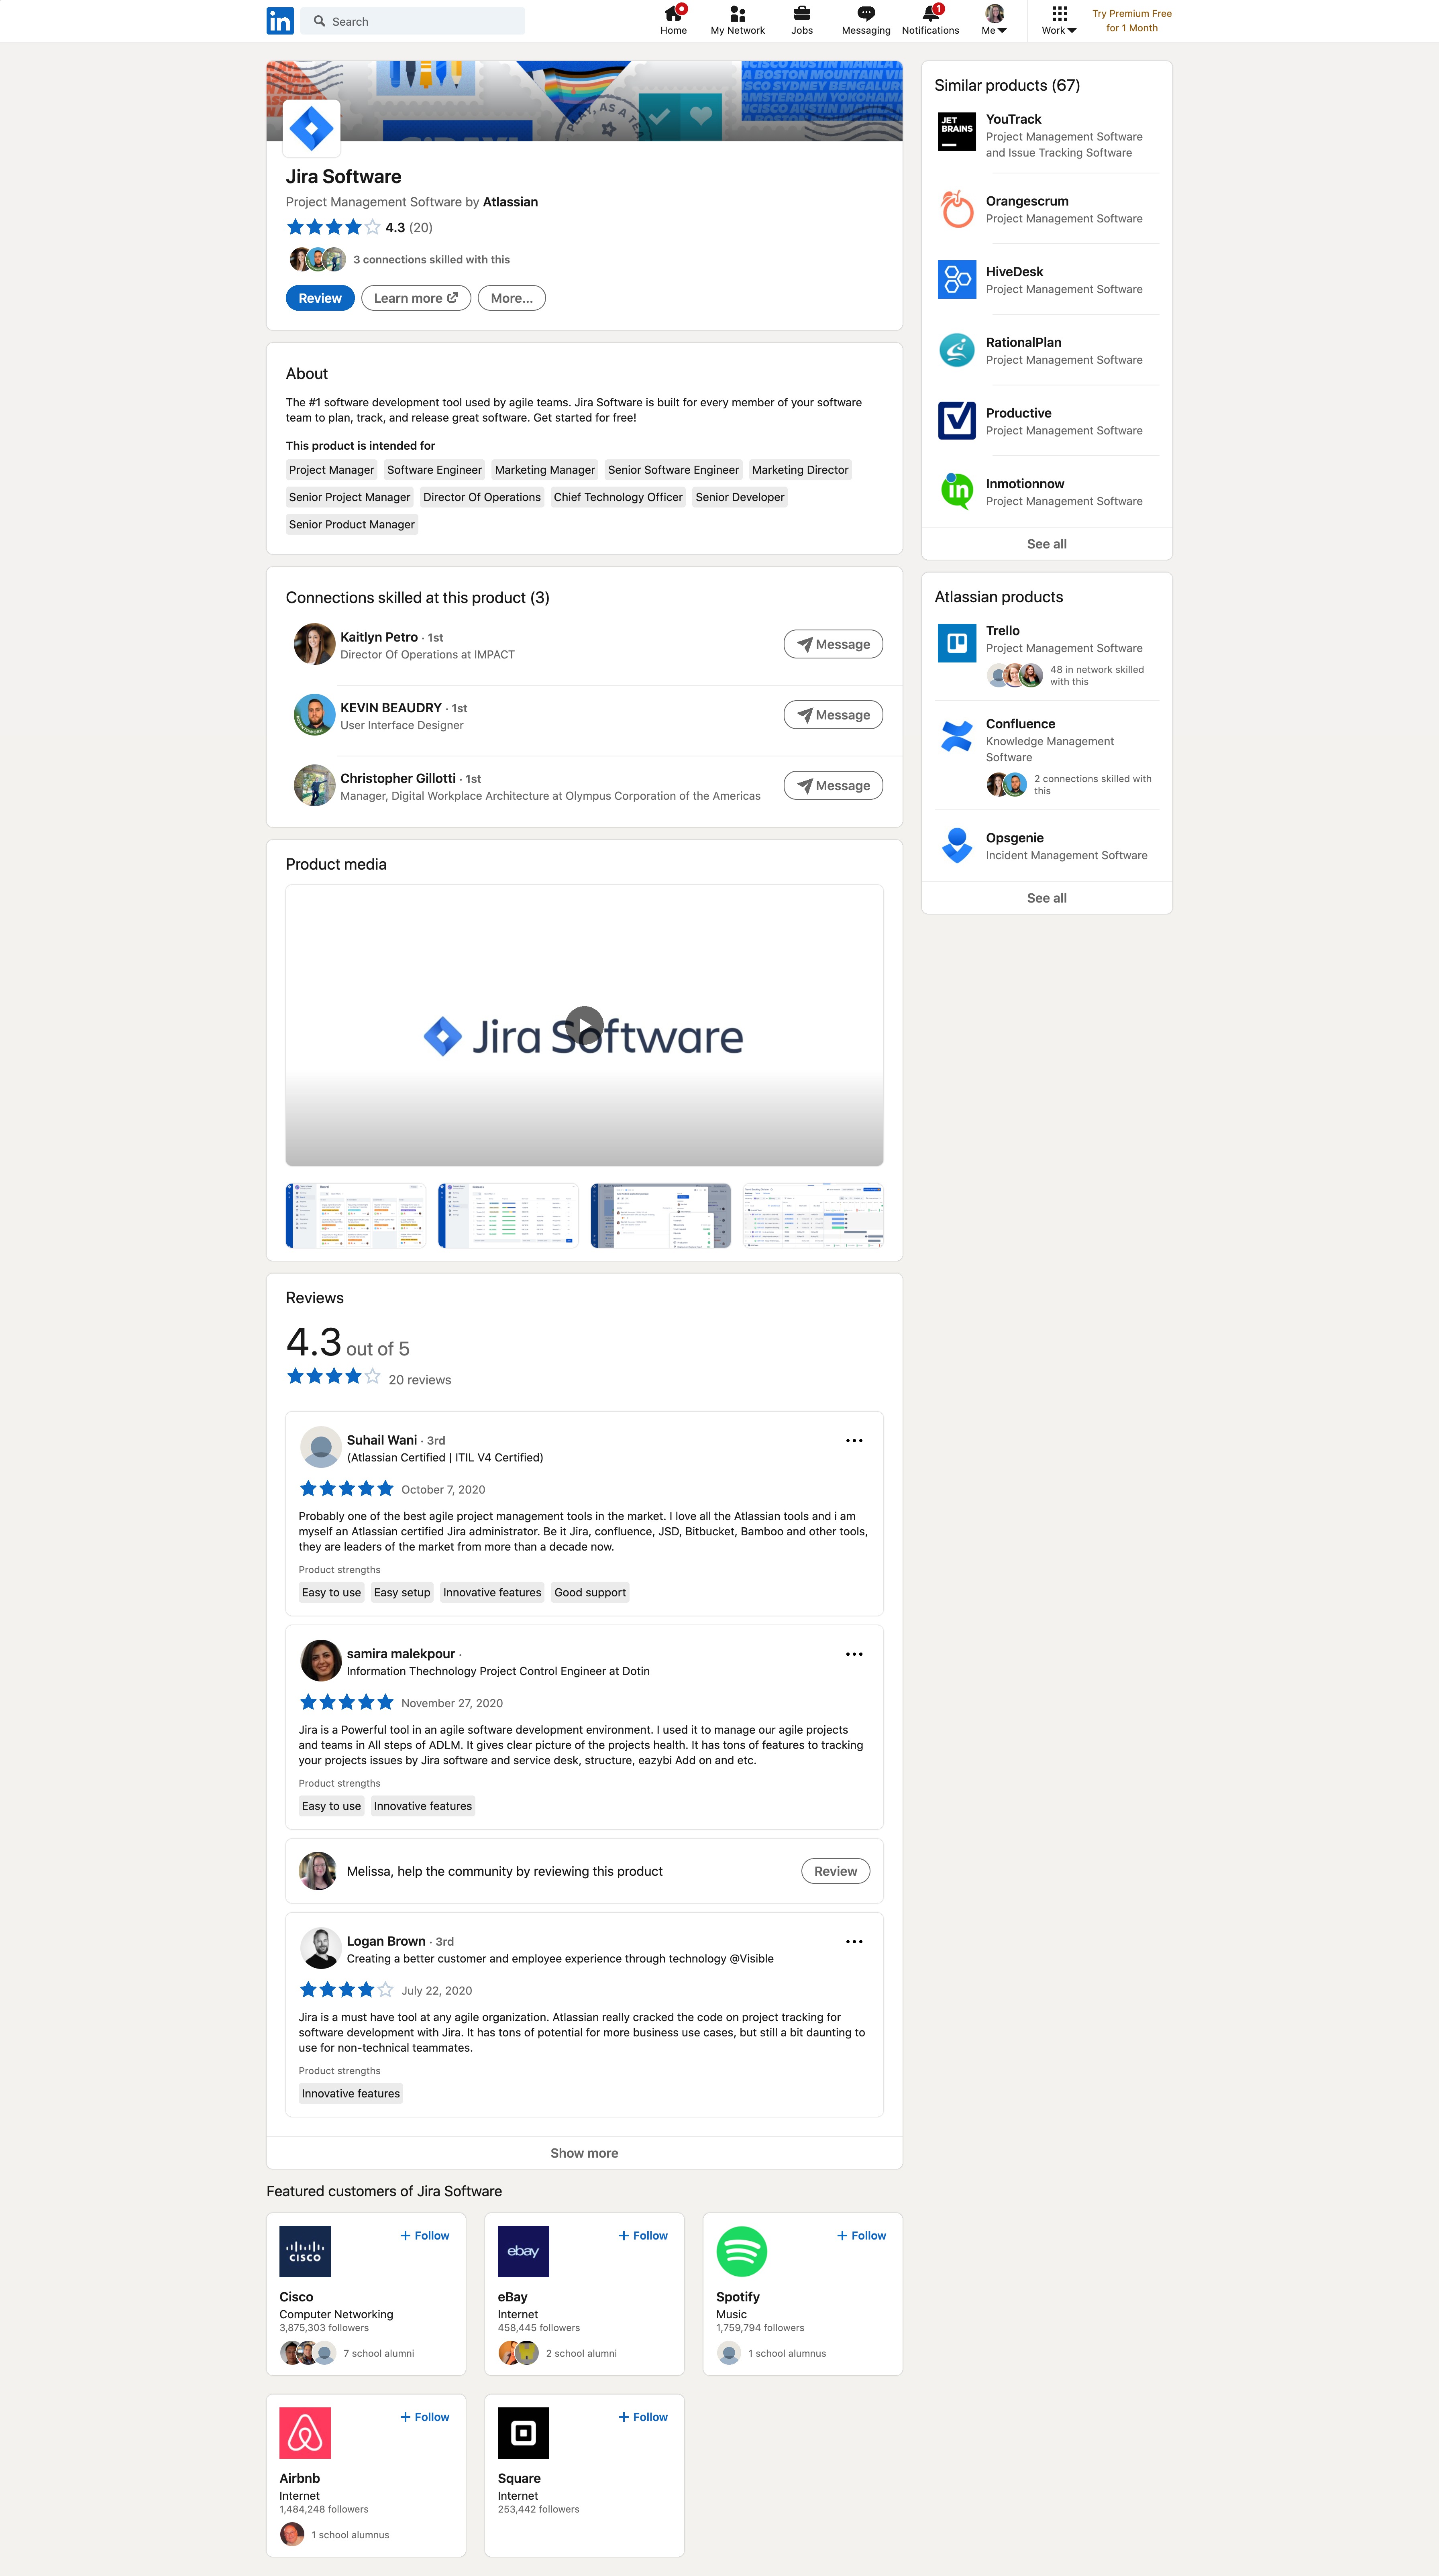Click the Confluence logo

[x=956, y=737]
